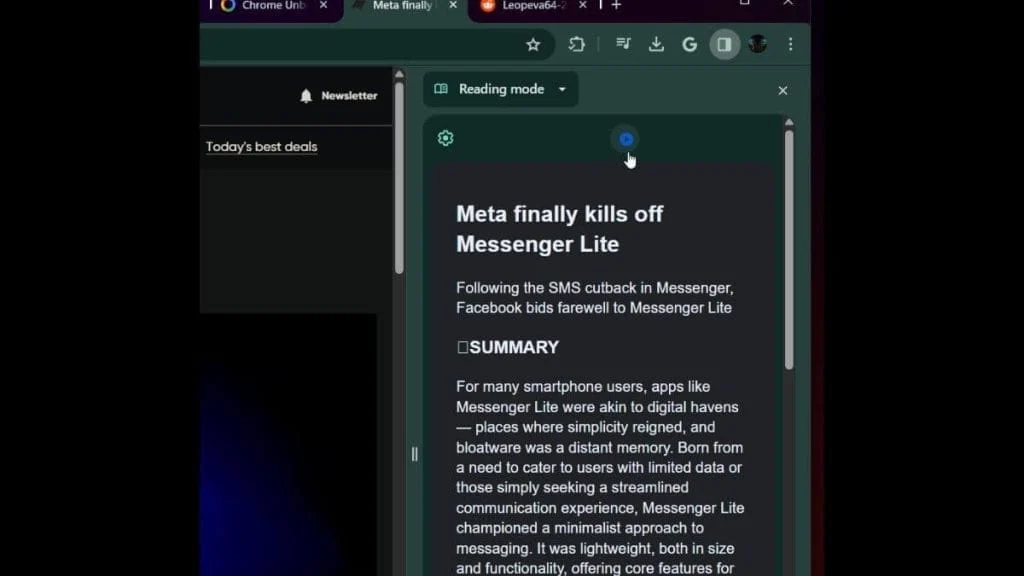Viewport: 1024px width, 576px height.
Task: Click the reading panel scroll up arrow
Action: [789, 122]
